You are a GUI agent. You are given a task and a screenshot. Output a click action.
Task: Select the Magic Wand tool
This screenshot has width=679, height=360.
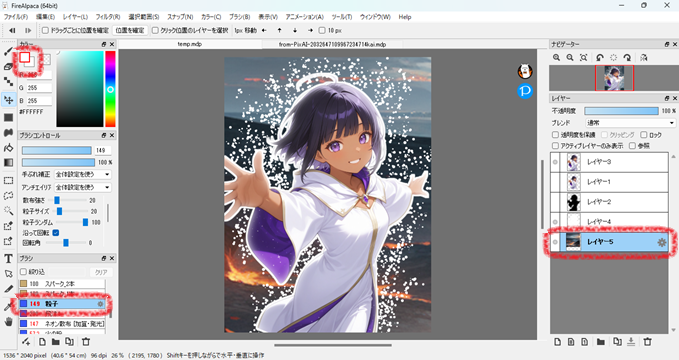click(8, 211)
